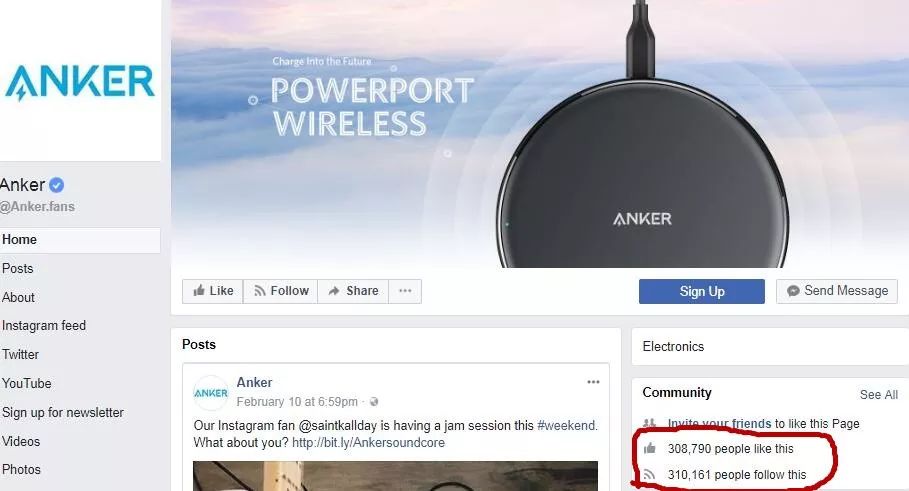Click the globe privacy icon on post

pos(374,402)
